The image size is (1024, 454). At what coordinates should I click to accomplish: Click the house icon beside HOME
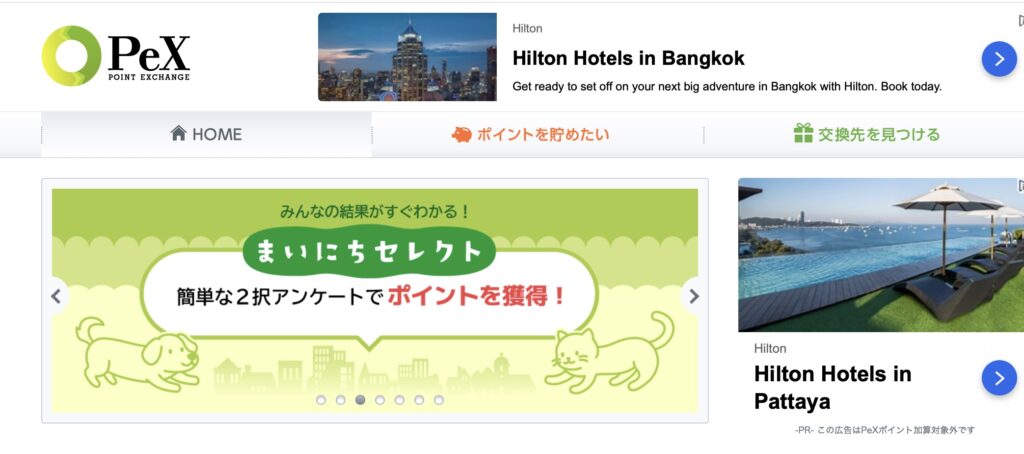178,133
